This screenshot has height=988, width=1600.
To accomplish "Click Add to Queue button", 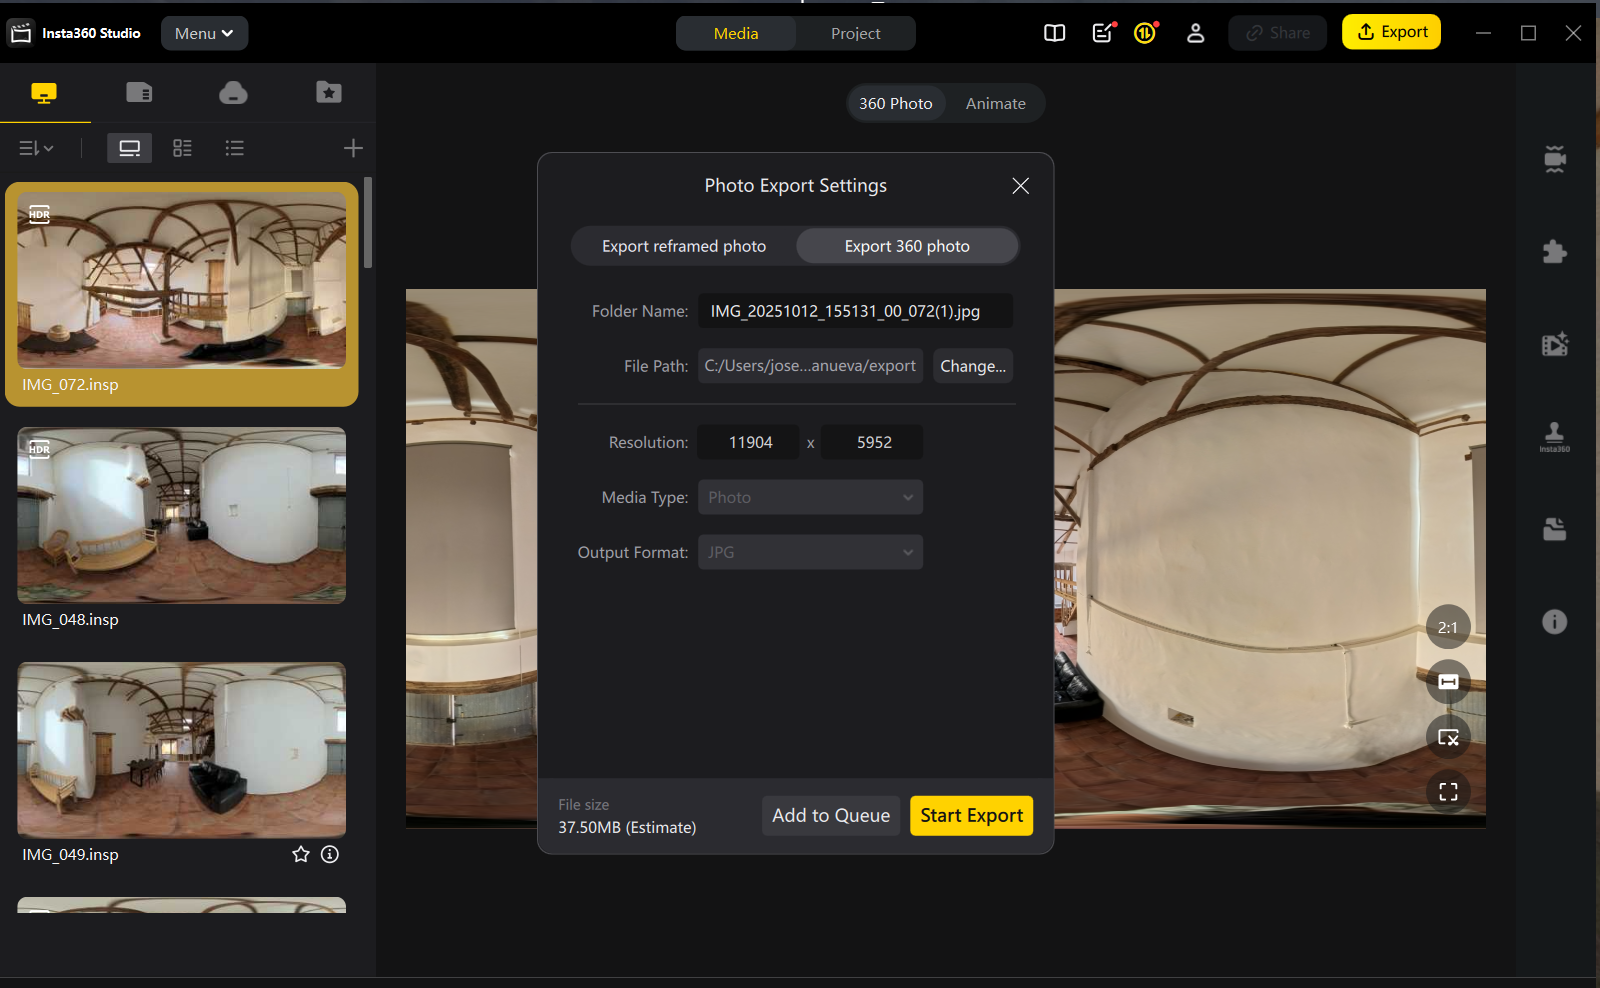I will coord(830,815).
